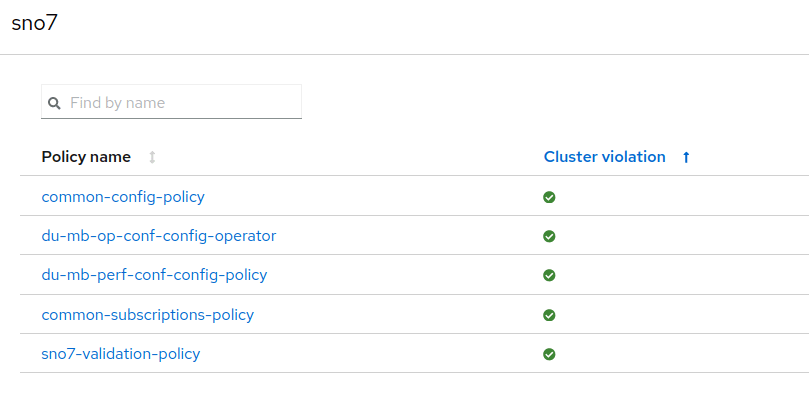
Task: Open the du-mb-op-conf-config-operator policy link
Action: pos(158,236)
